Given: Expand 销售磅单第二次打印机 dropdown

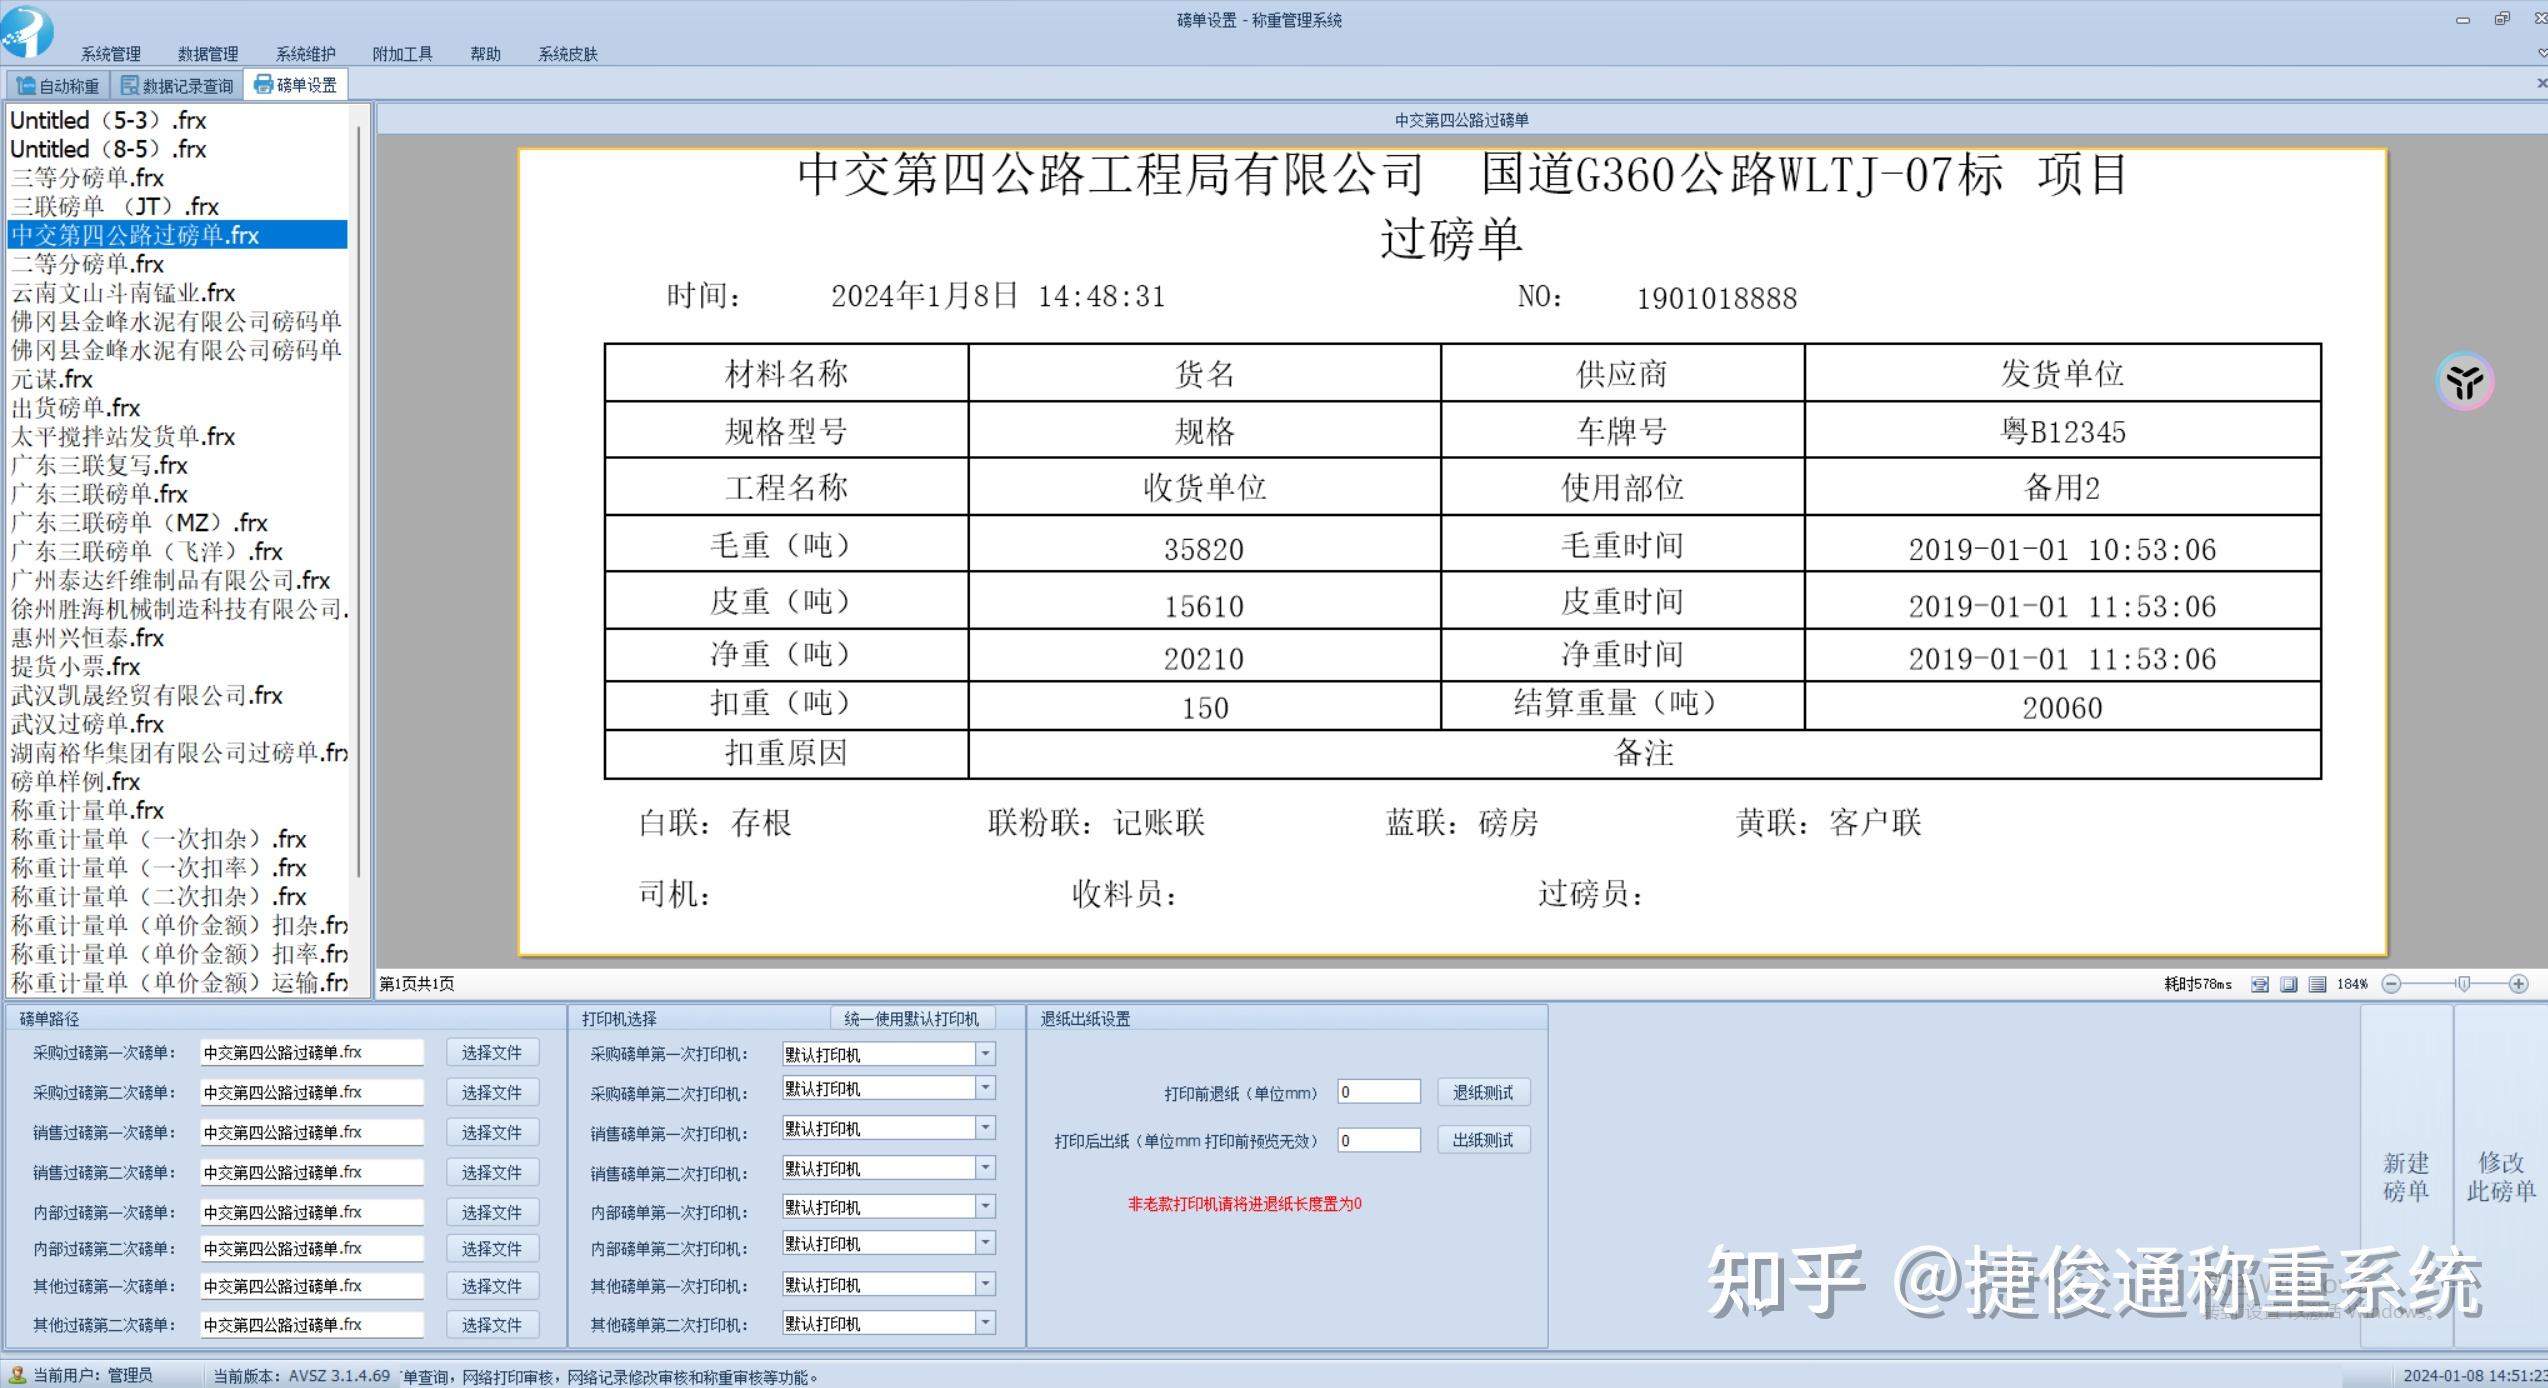Looking at the screenshot, I should click(x=986, y=1168).
